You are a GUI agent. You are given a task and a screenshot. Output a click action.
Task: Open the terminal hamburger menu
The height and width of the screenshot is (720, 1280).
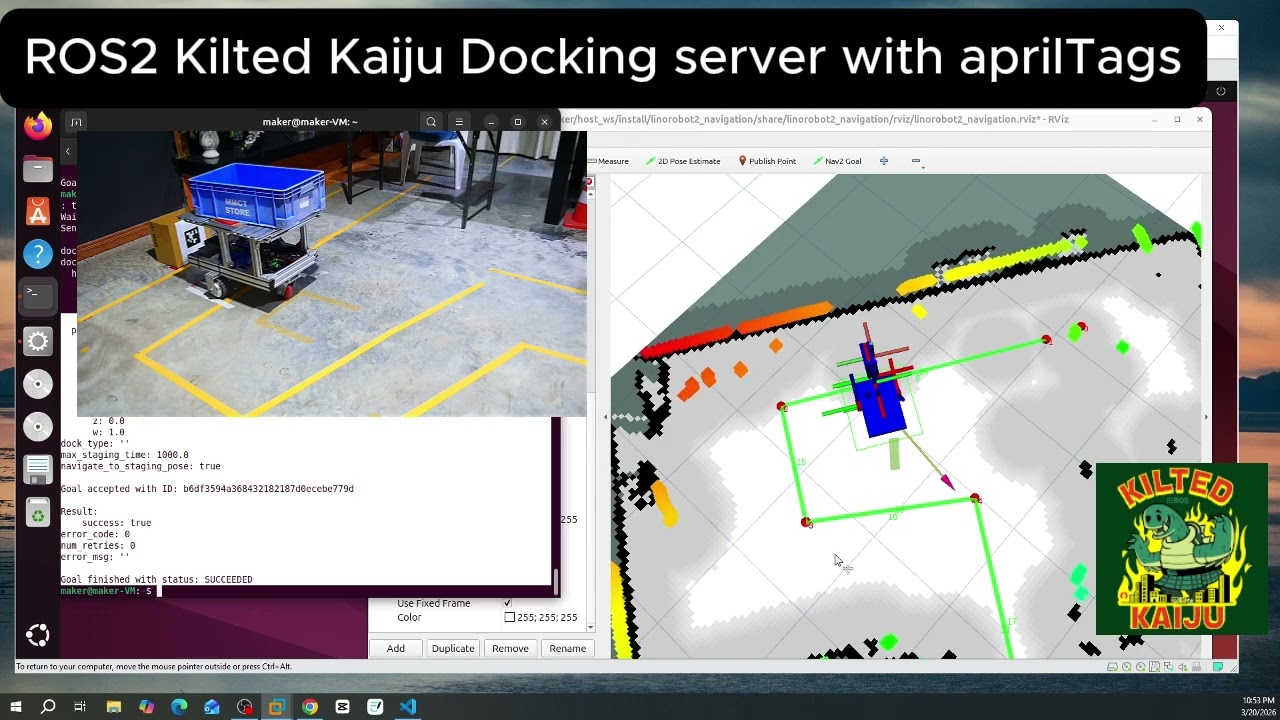click(x=459, y=122)
